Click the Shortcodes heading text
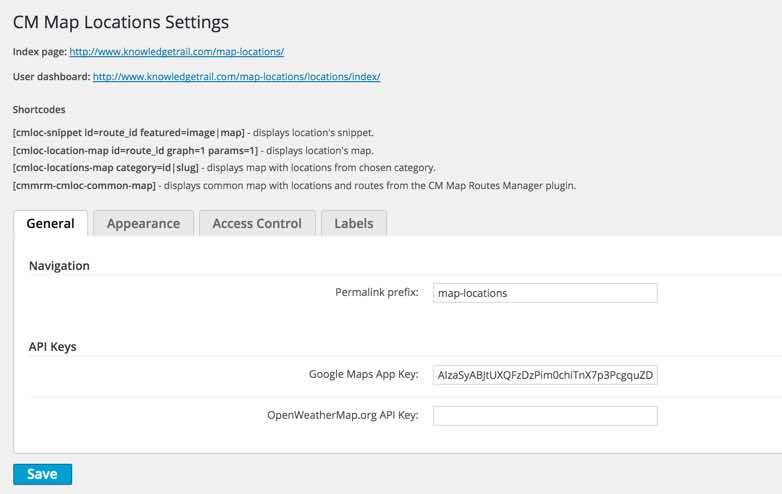The height and width of the screenshot is (494, 782). [x=39, y=110]
